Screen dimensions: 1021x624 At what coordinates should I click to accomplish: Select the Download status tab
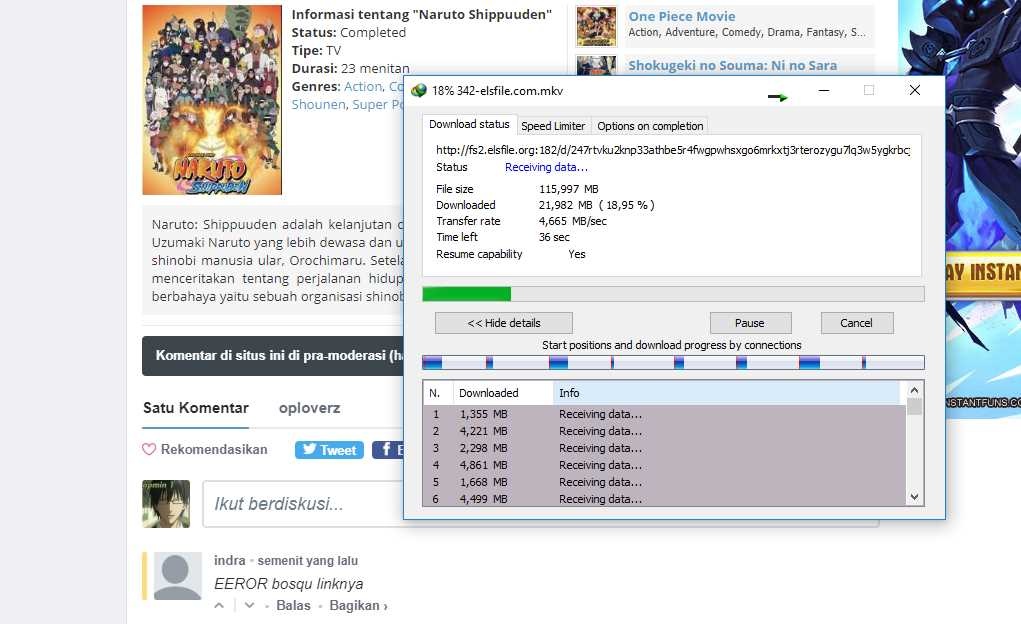[469, 125]
